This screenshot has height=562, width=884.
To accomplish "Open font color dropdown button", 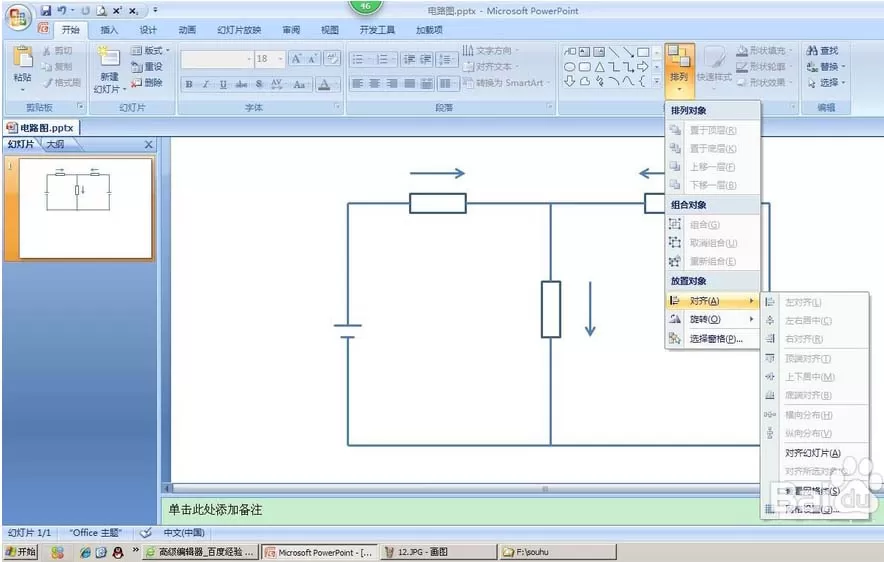I will coord(336,84).
